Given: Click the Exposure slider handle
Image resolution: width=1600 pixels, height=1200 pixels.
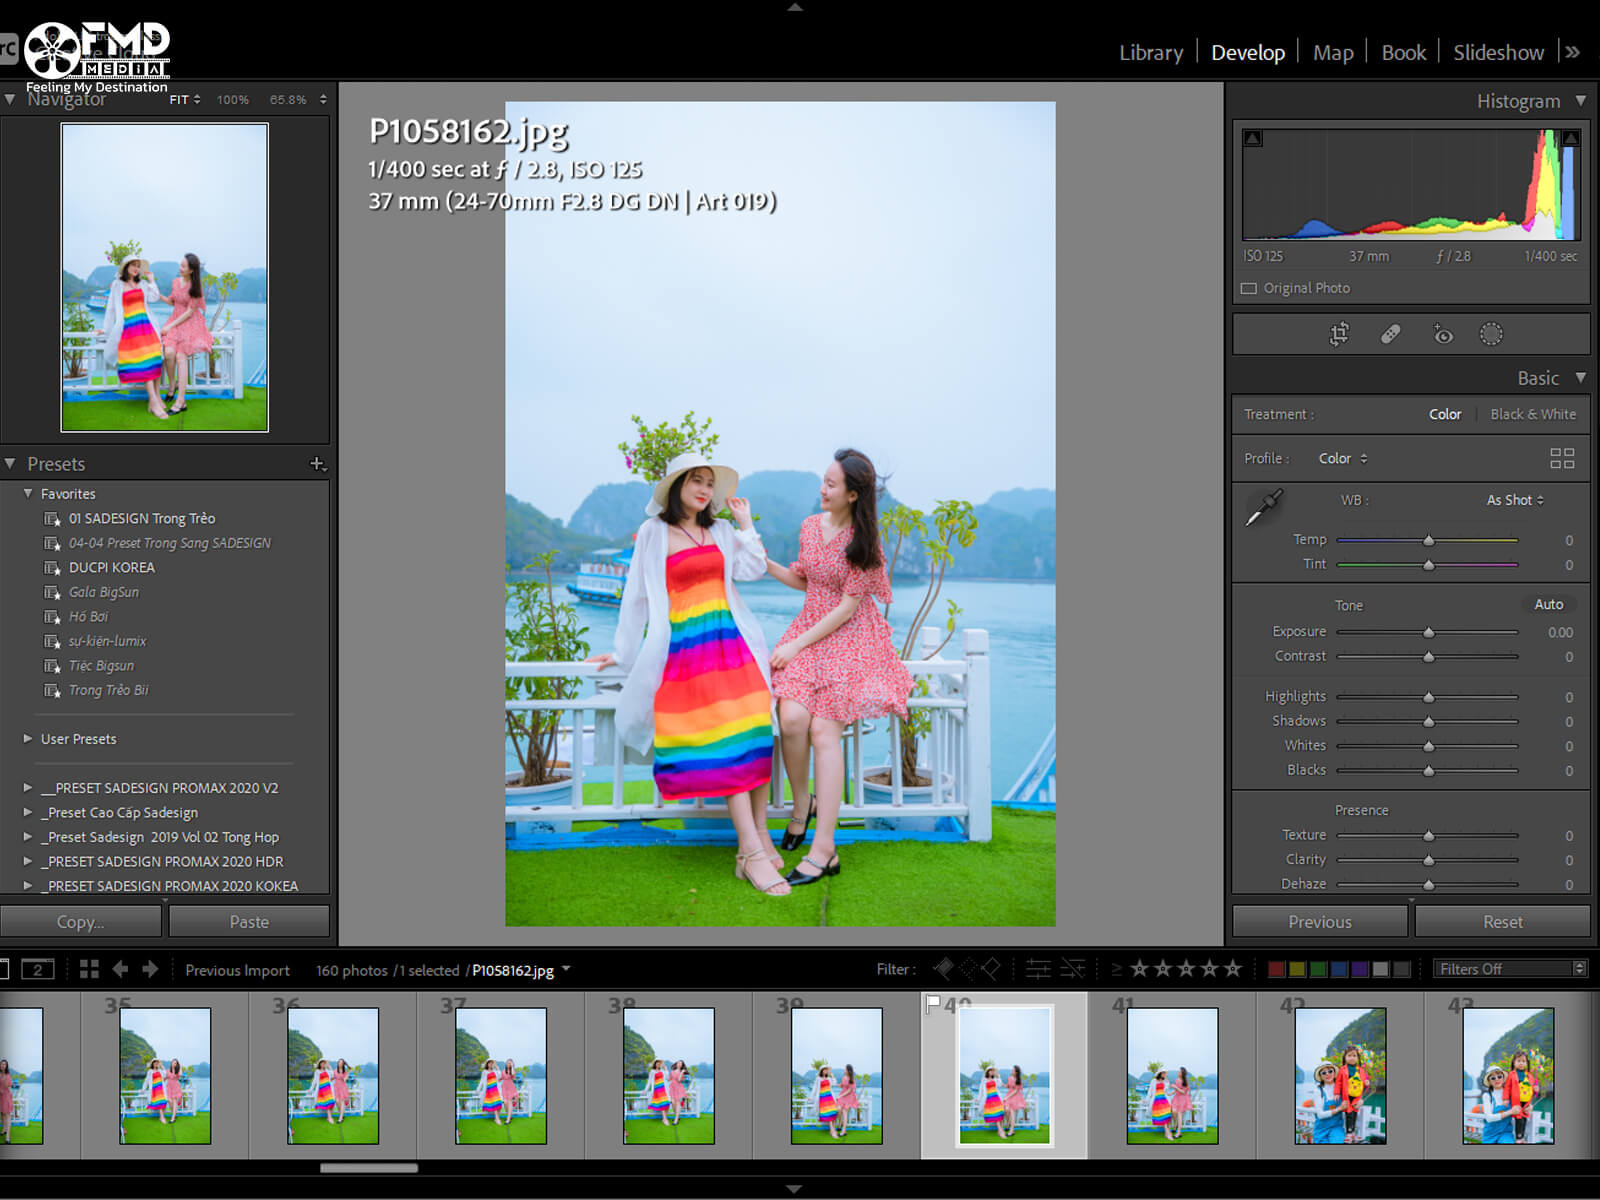Looking at the screenshot, I should click(x=1429, y=632).
